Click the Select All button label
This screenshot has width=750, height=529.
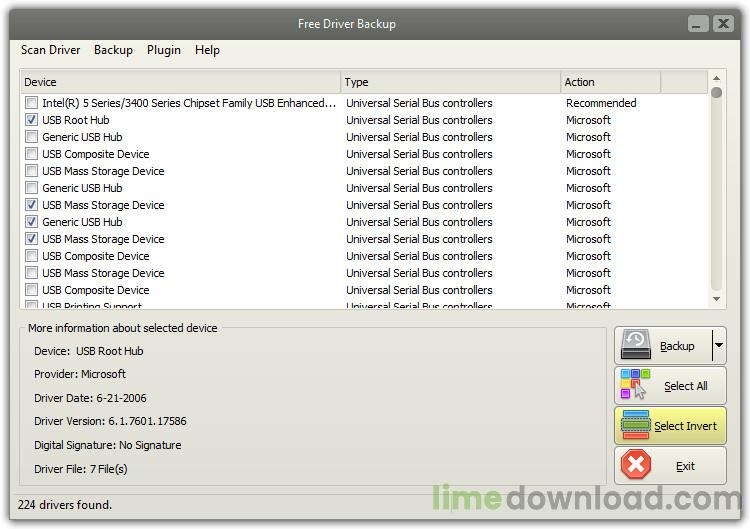pos(685,386)
